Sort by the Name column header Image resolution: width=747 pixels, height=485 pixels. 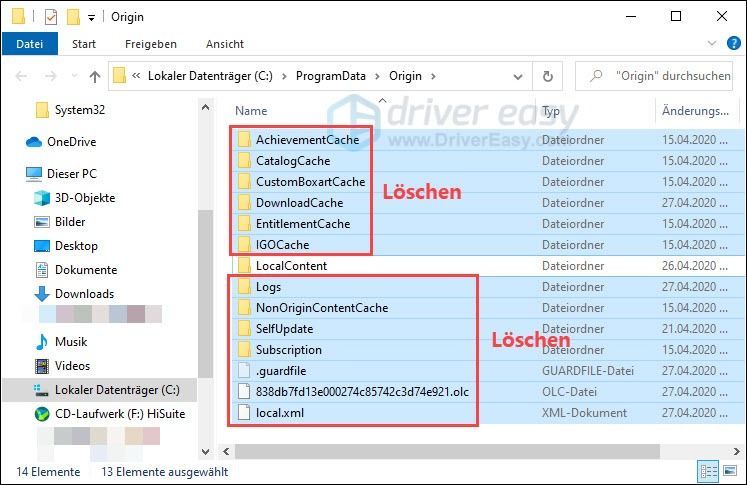coord(251,111)
